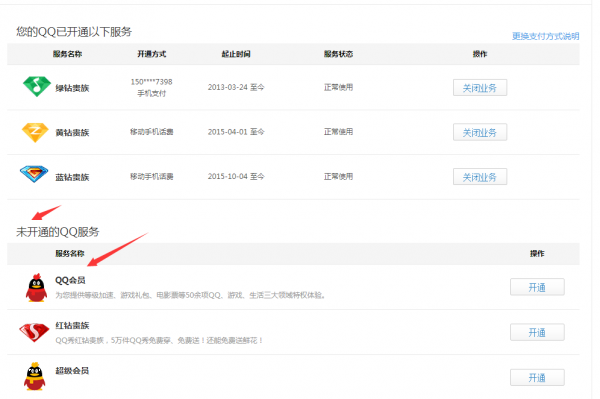600x399 pixels.
Task: Click the yellow diamond 黄钻贵族 icon
Action: pyautogui.click(x=35, y=132)
